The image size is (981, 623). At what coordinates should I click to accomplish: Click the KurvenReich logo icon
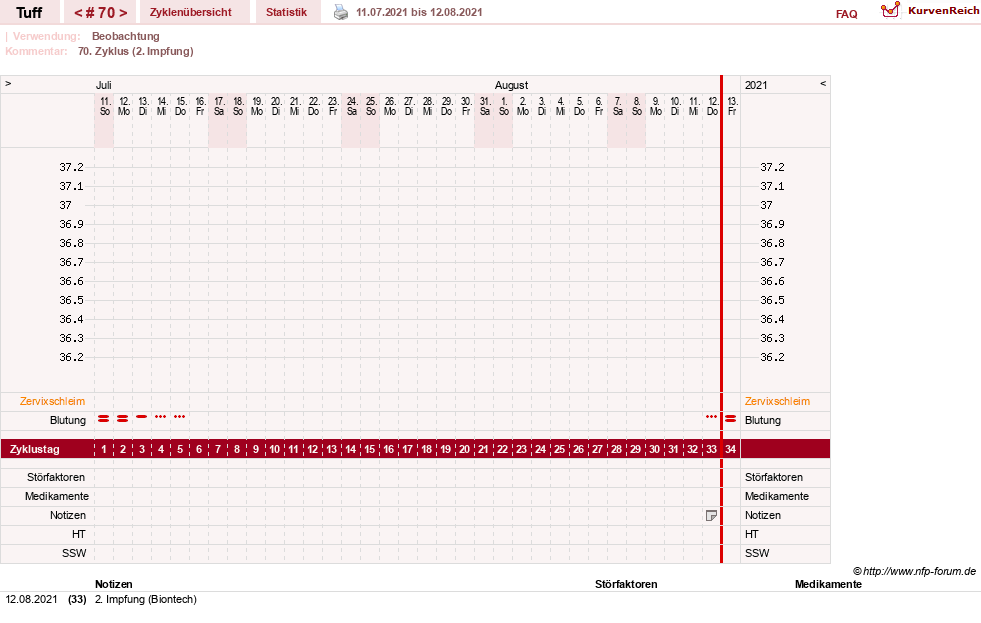pyautogui.click(x=890, y=10)
